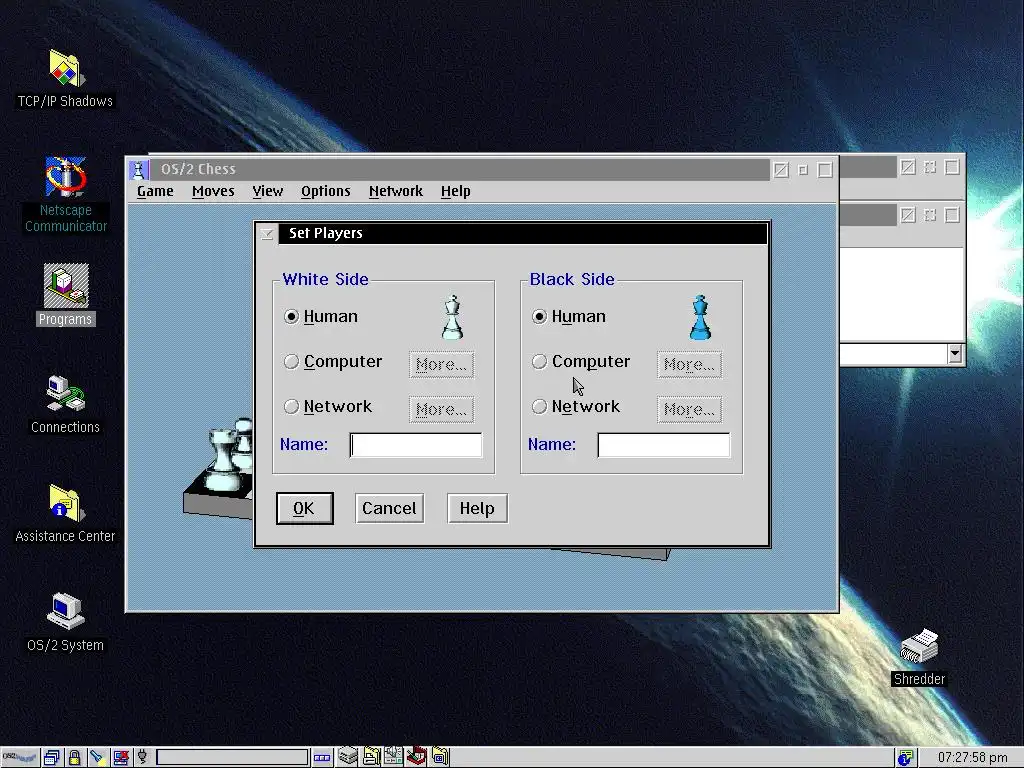This screenshot has width=1024, height=768.
Task: Click the Help button in Set Players
Action: click(477, 509)
